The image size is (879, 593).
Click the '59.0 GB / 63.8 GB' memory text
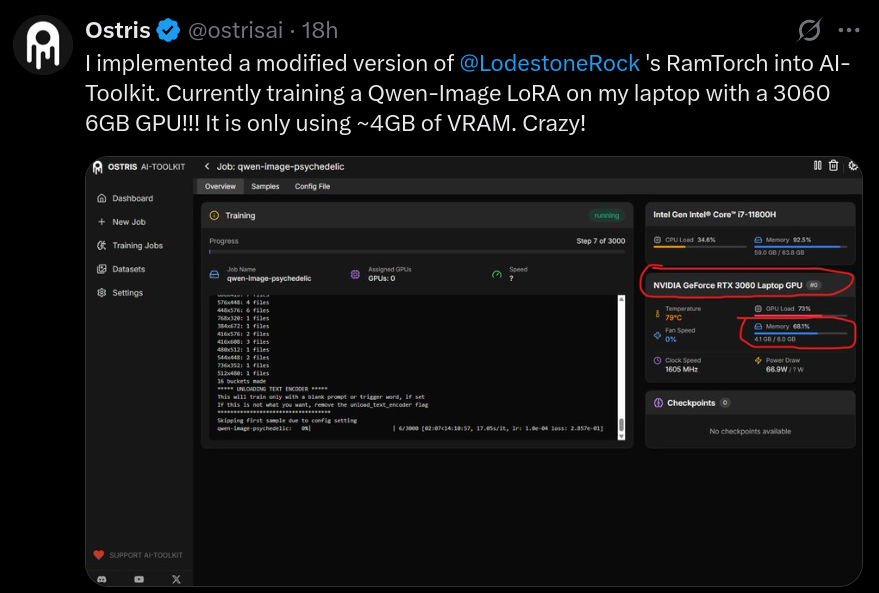779,253
